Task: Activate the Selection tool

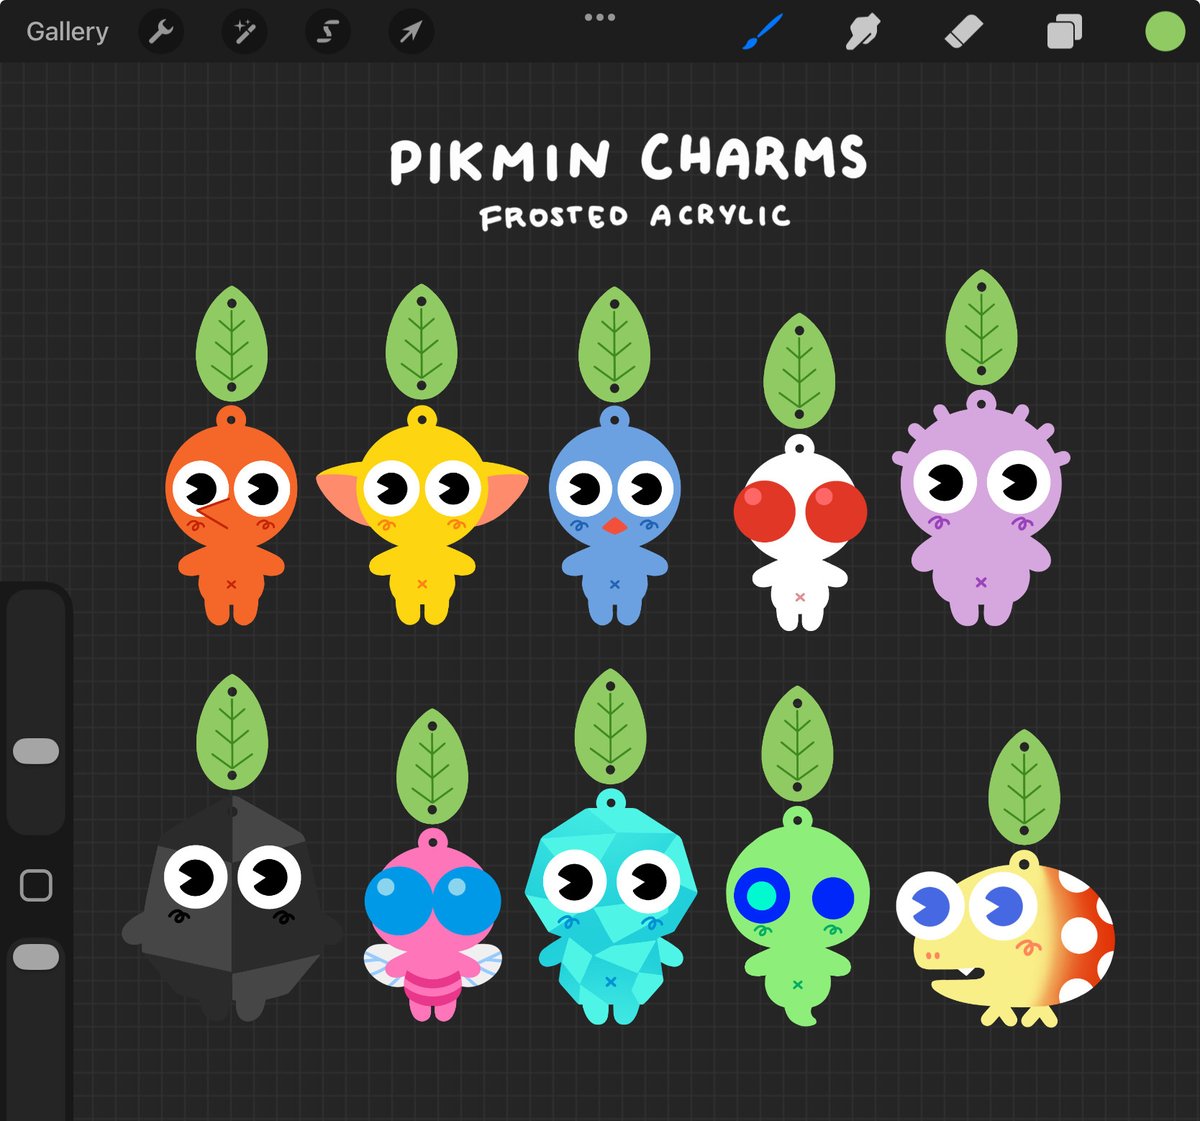Action: click(326, 31)
